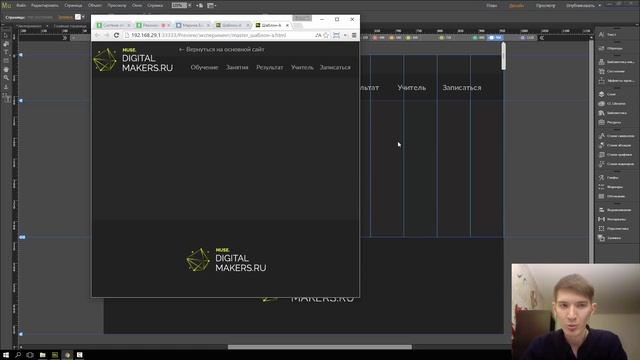Open browser extension dropdown arrow

[345, 36]
